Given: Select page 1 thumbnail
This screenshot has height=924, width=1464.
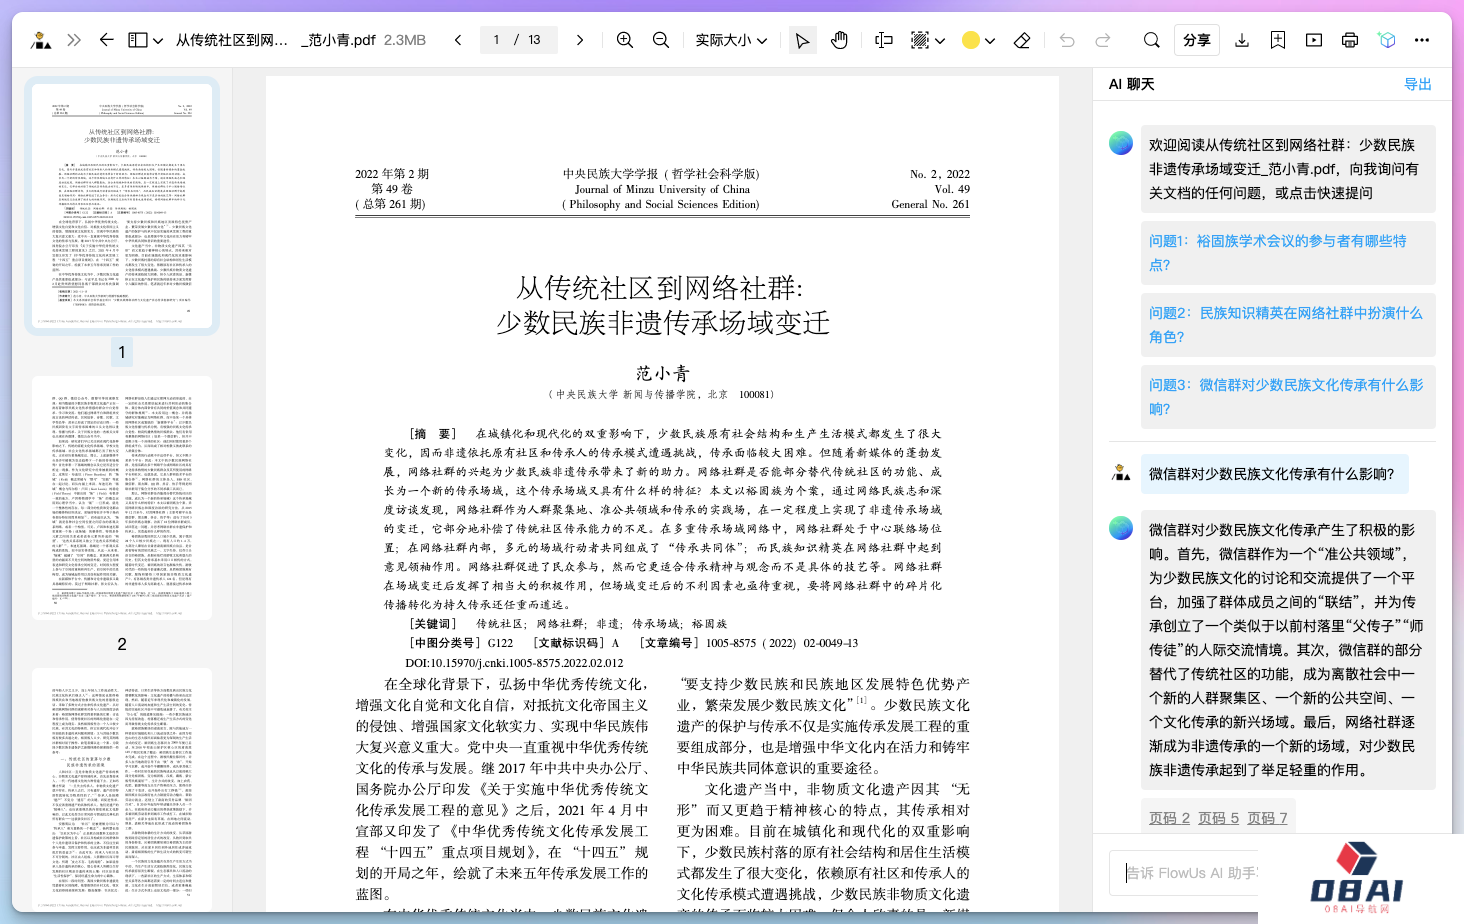Looking at the screenshot, I should pyautogui.click(x=122, y=206).
